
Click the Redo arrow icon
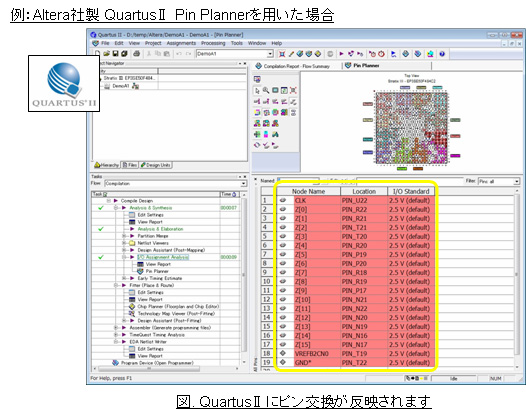[189, 54]
